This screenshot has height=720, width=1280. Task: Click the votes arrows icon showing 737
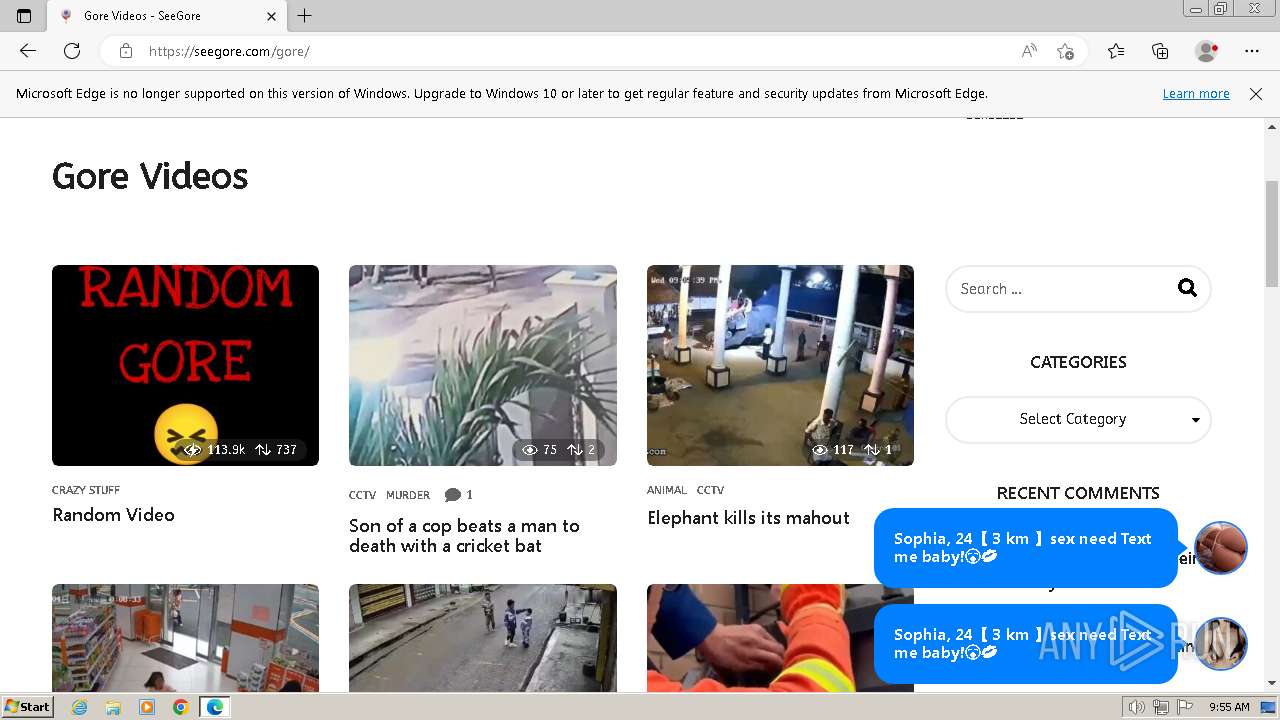coord(263,450)
